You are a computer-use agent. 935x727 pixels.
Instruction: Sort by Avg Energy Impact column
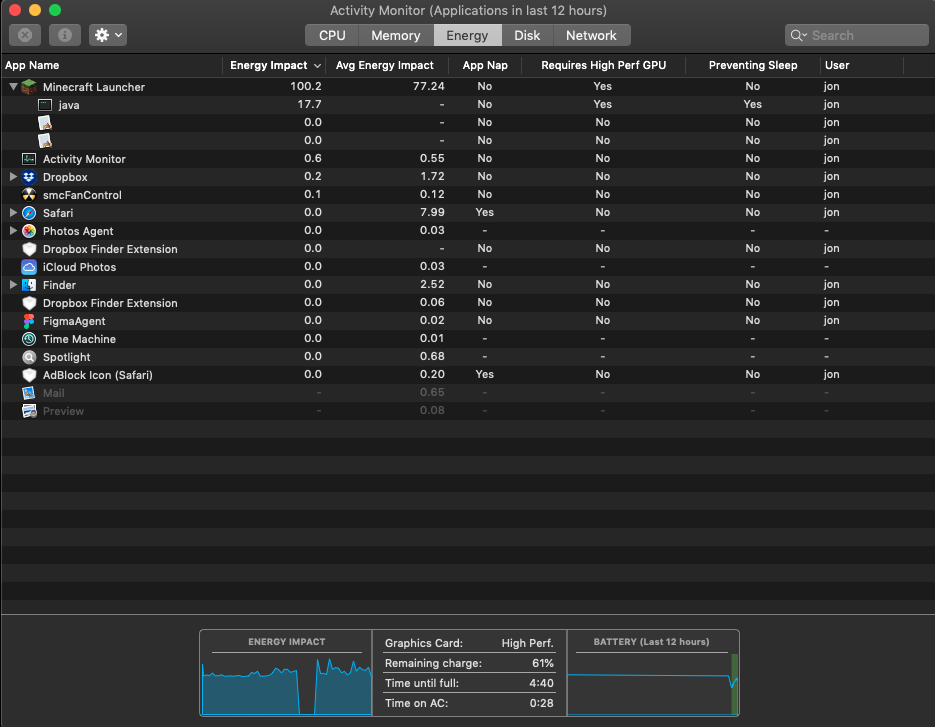tap(385, 65)
